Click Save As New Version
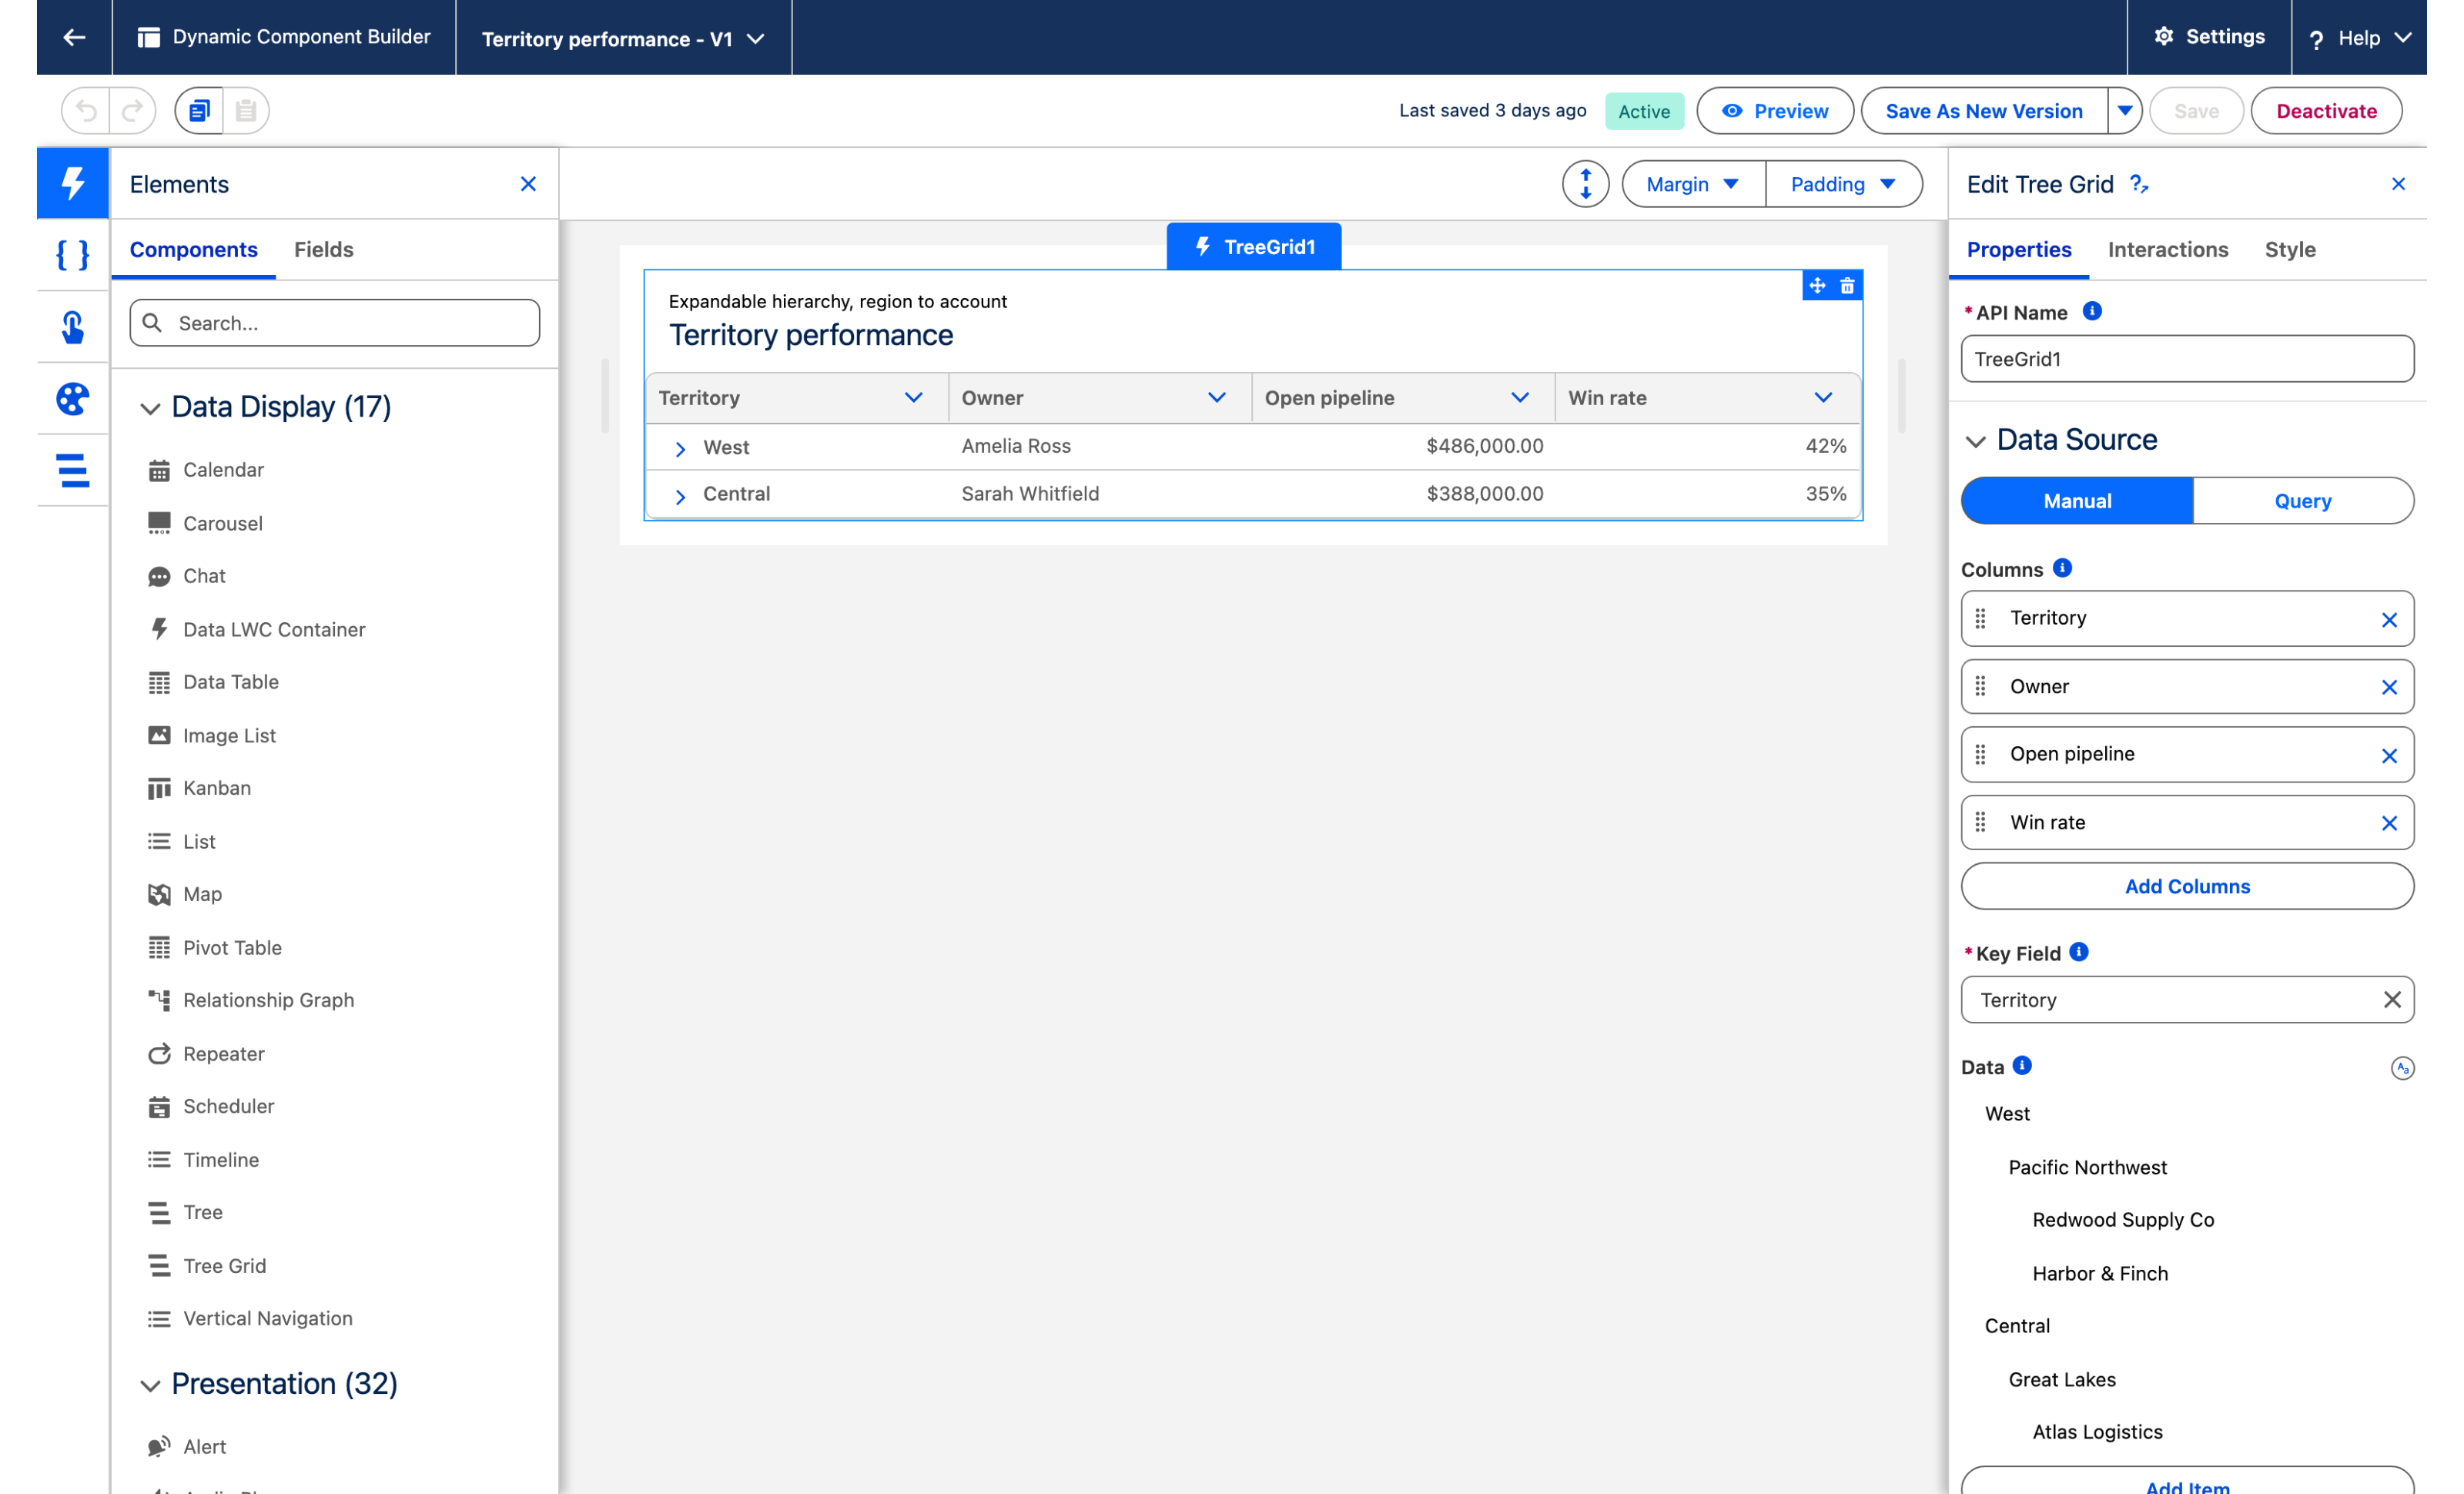 point(1984,111)
